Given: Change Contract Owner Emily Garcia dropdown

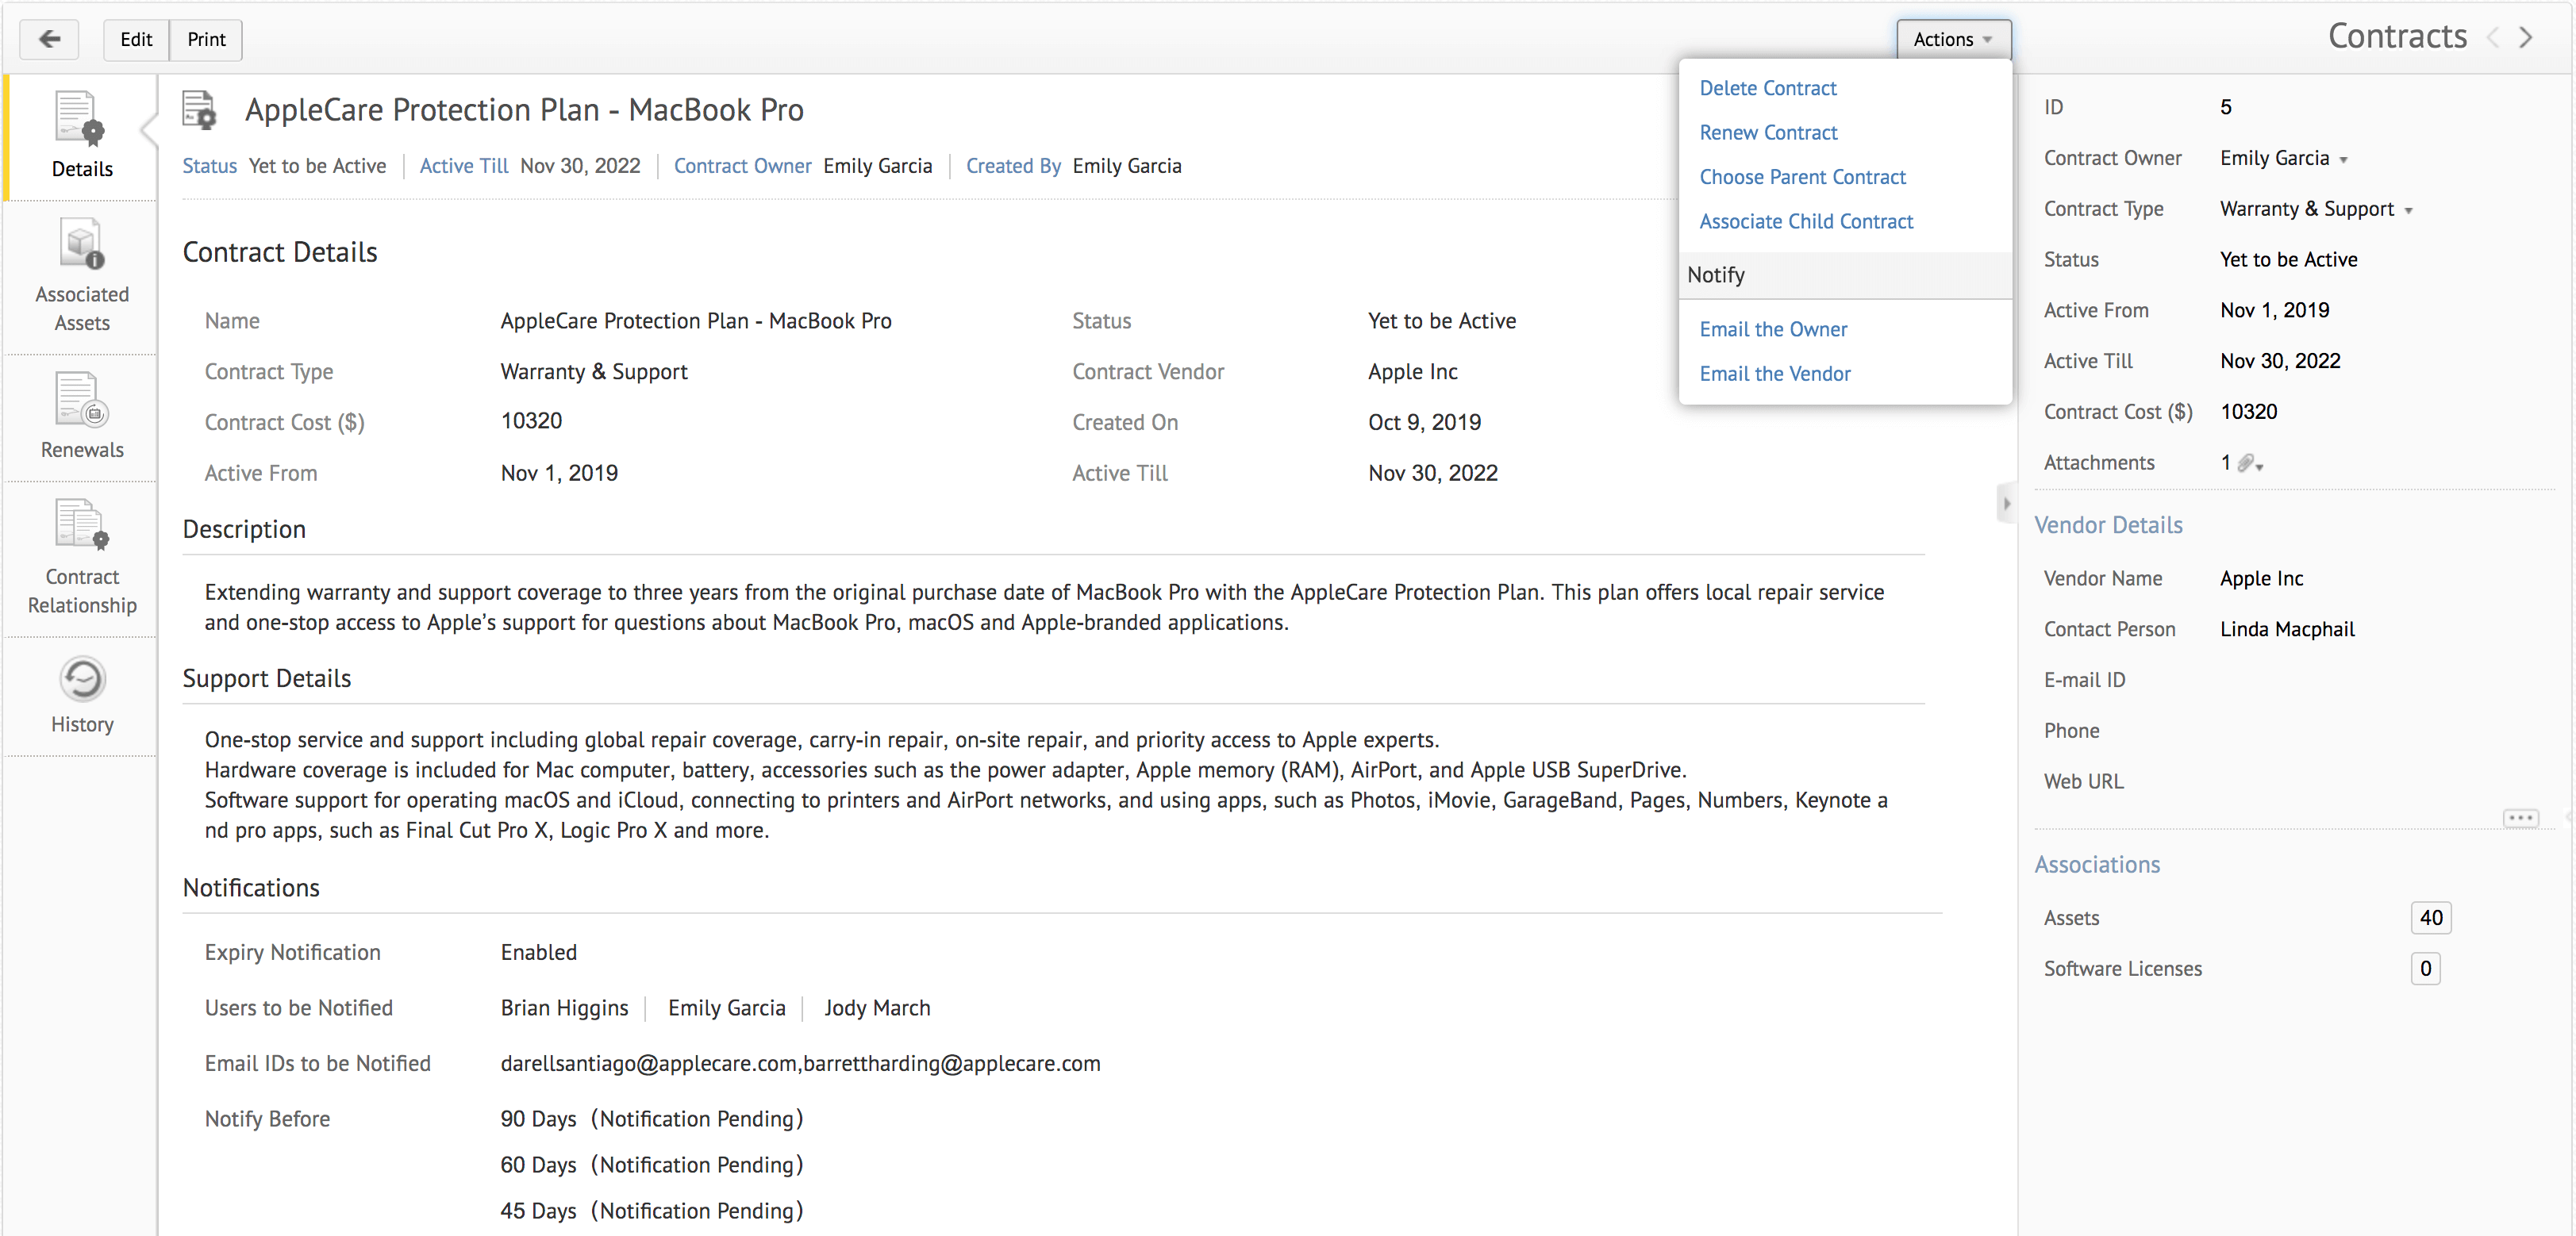Looking at the screenshot, I should tap(2284, 158).
